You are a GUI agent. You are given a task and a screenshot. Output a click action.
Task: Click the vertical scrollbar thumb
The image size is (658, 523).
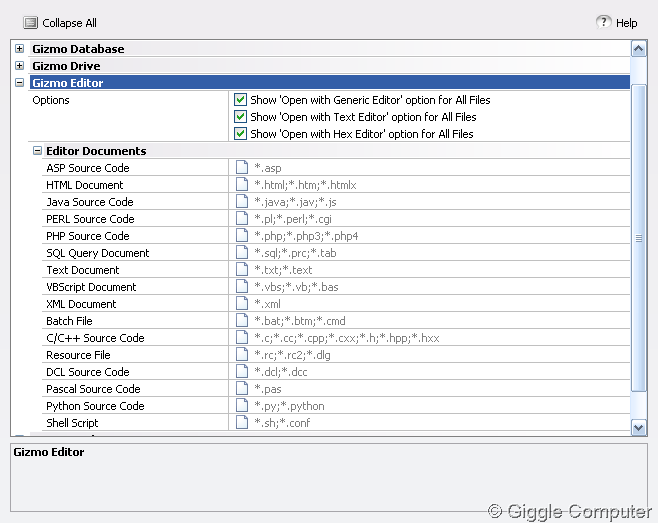click(639, 238)
